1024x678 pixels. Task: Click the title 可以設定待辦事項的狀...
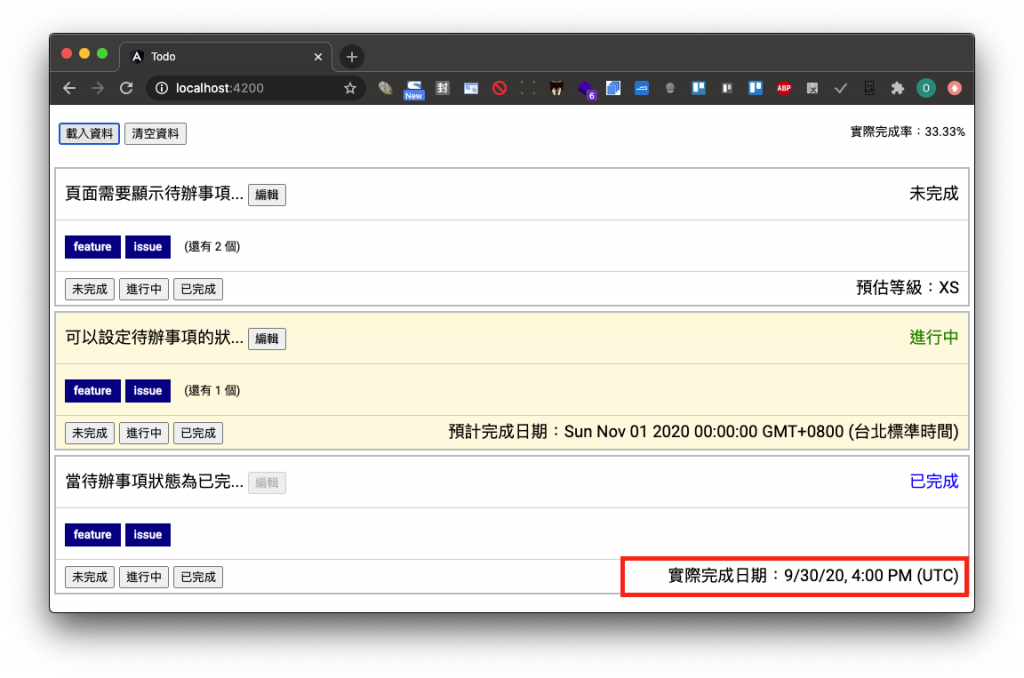tap(154, 338)
